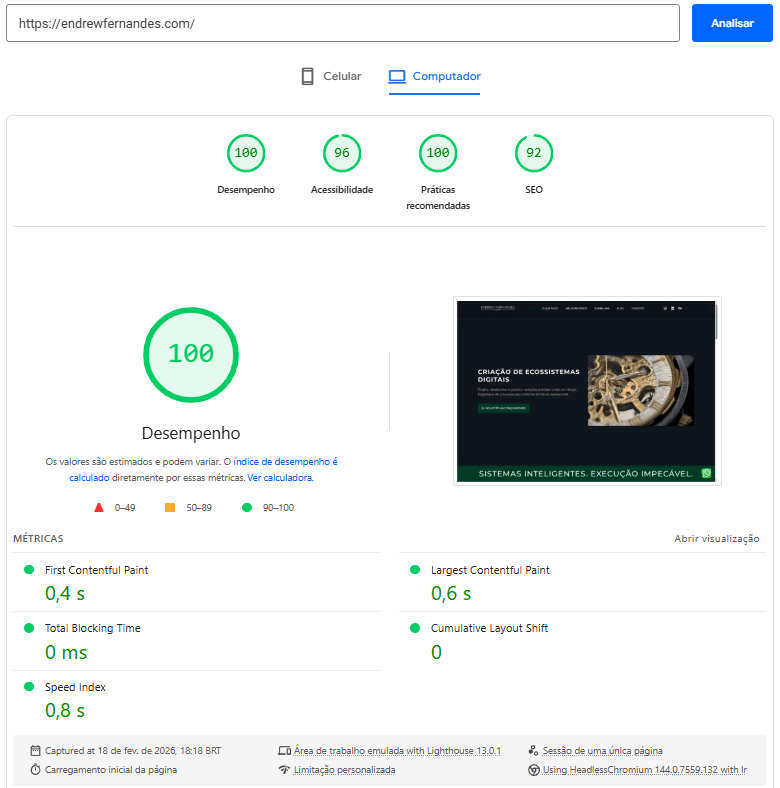Click the stopwatch icon beside Carregamento inicial
Screen dimensions: 780x788
35,770
